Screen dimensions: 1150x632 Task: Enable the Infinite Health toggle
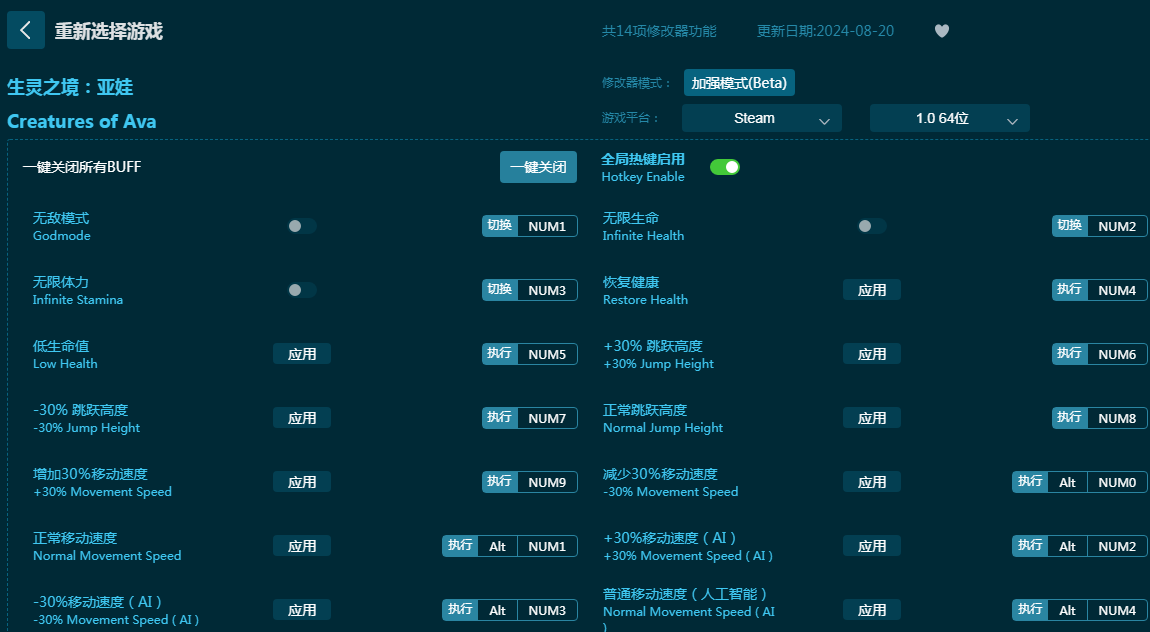tap(871, 226)
